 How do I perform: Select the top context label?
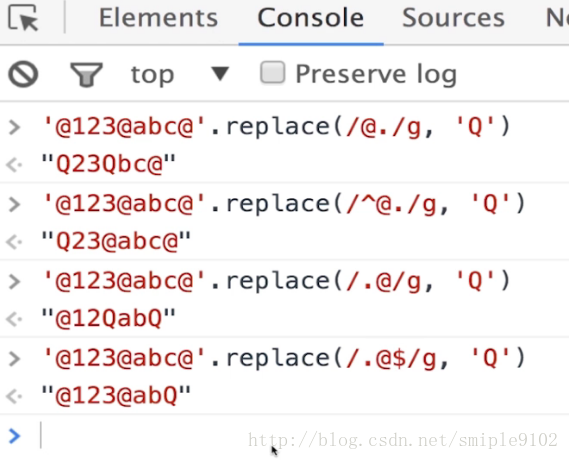(152, 75)
